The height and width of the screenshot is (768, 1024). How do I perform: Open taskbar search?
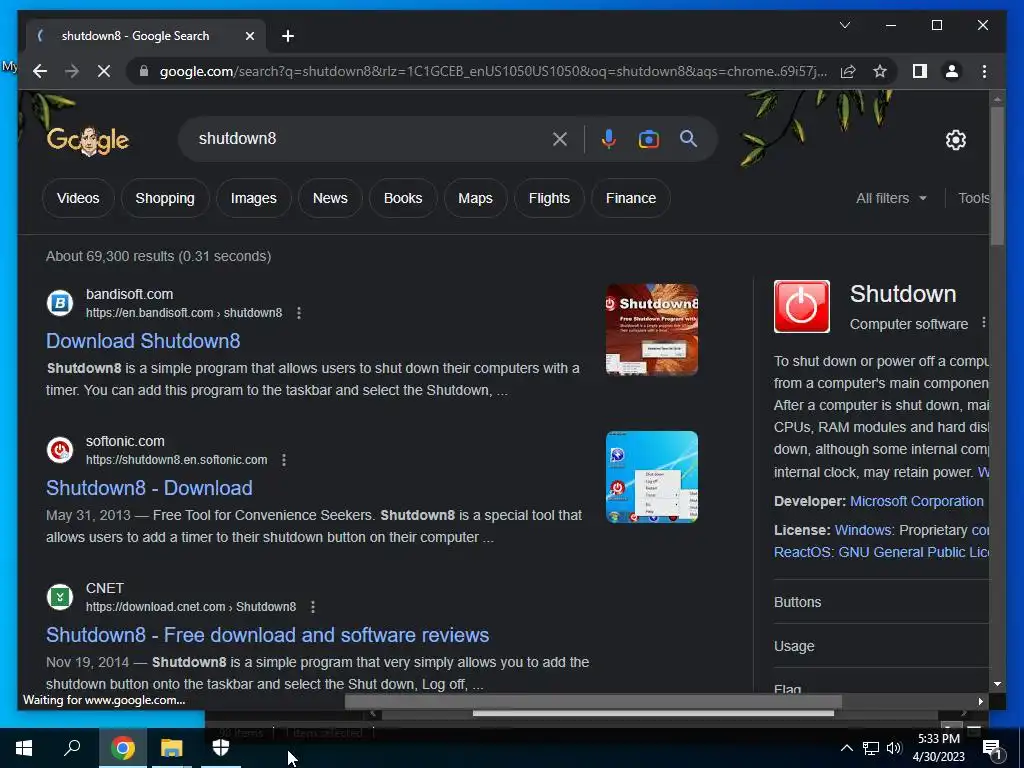(x=72, y=748)
